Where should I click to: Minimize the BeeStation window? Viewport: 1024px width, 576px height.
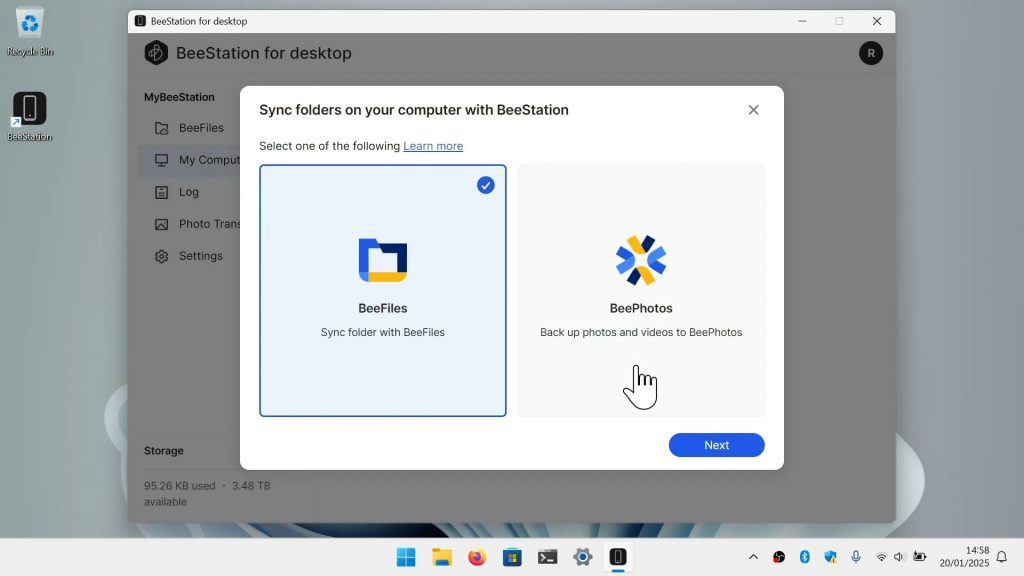click(802, 21)
